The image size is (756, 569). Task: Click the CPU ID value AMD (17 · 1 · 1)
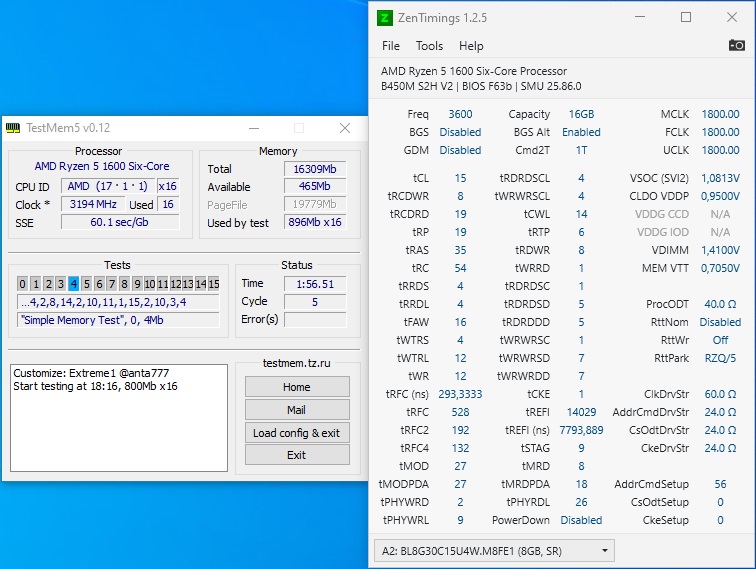pyautogui.click(x=108, y=186)
